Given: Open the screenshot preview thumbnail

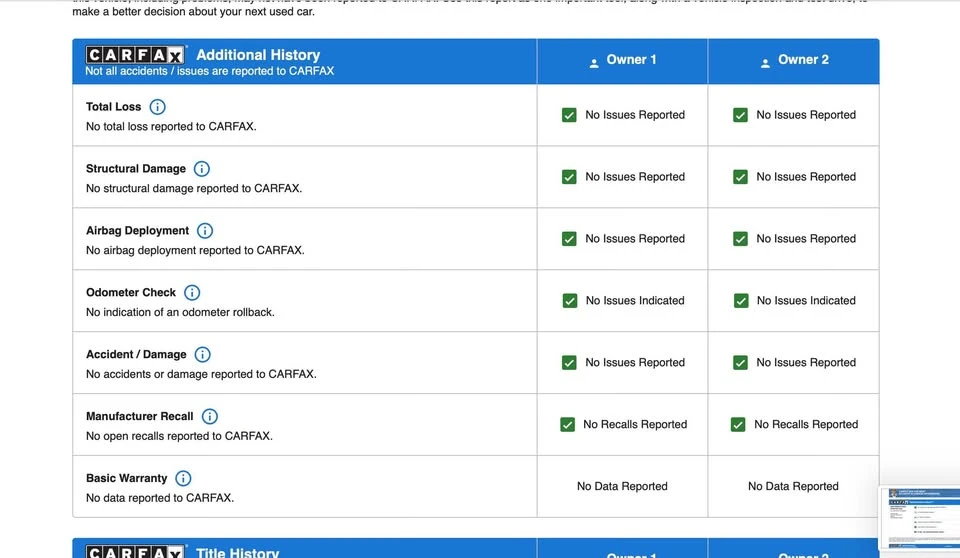Looking at the screenshot, I should coord(920,518).
